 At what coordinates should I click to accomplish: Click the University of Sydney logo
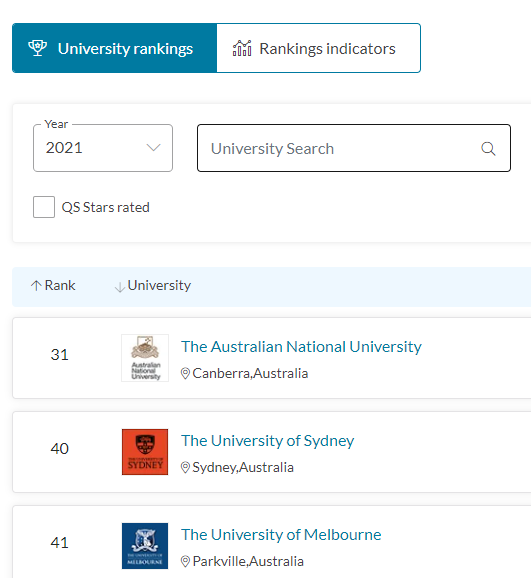145,452
